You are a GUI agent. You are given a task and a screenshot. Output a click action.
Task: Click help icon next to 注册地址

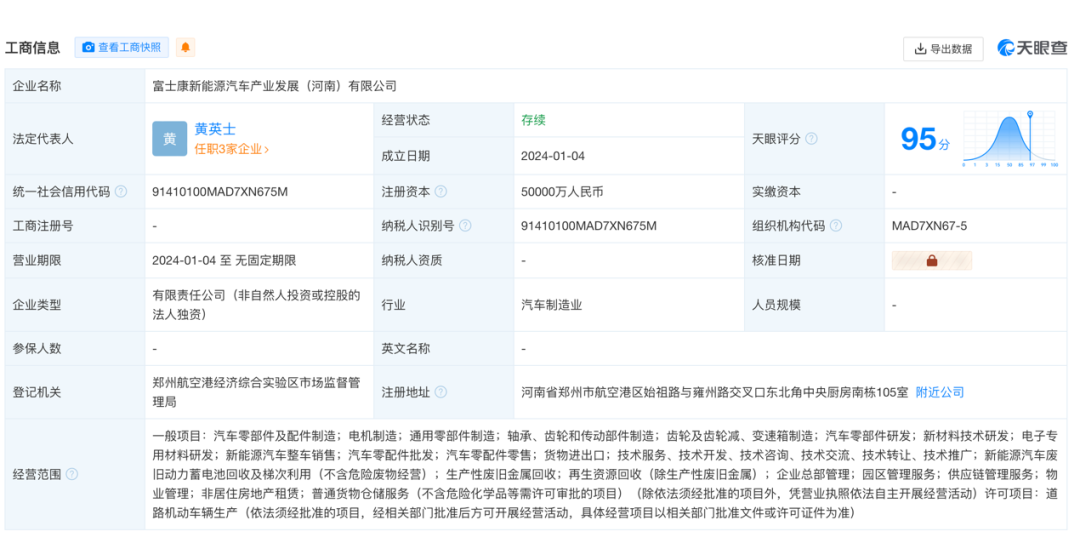(x=441, y=392)
